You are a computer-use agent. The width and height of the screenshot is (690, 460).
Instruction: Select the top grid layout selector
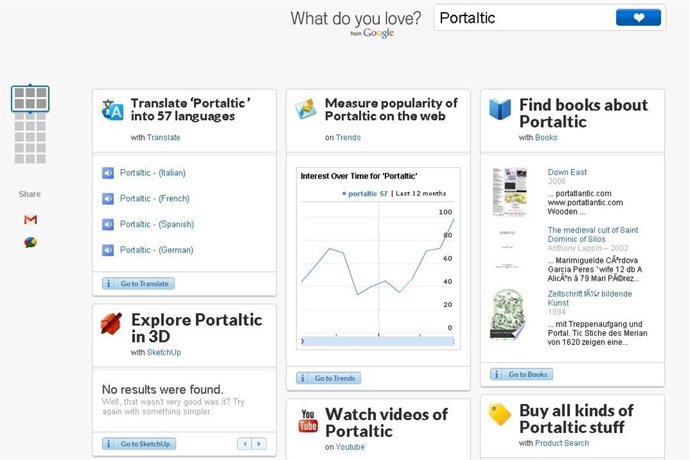(30, 98)
